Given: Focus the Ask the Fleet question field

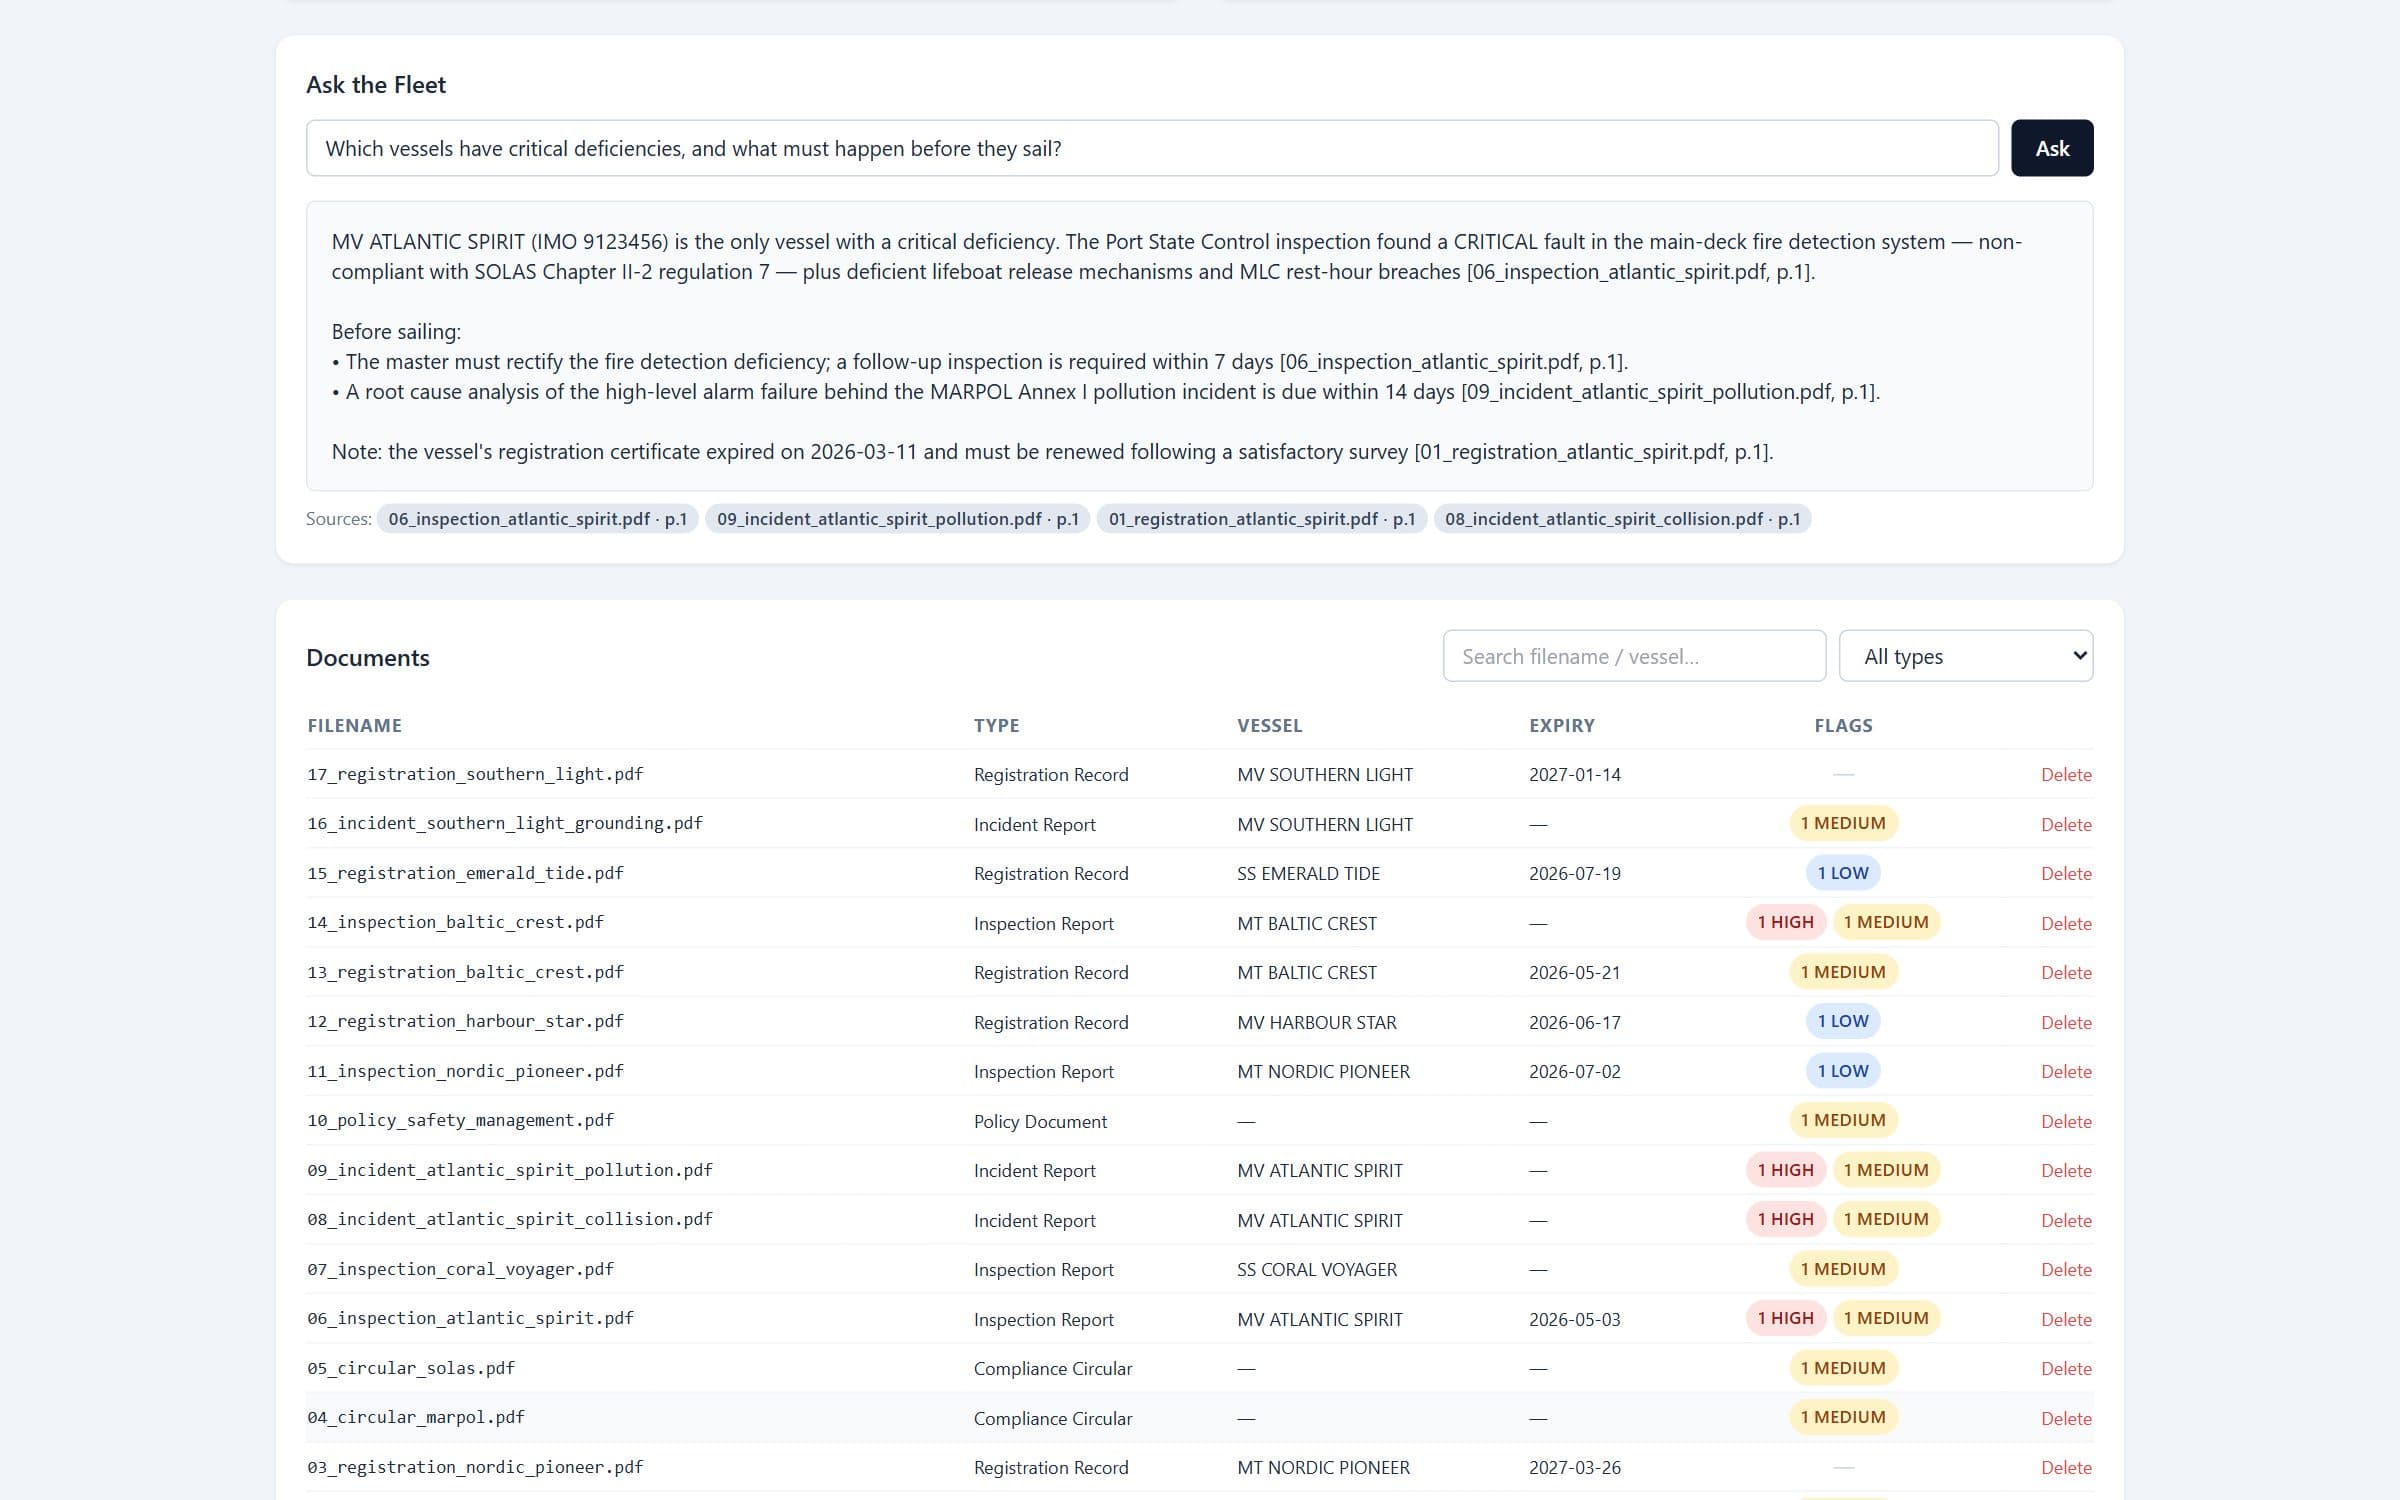Looking at the screenshot, I should 1152,148.
